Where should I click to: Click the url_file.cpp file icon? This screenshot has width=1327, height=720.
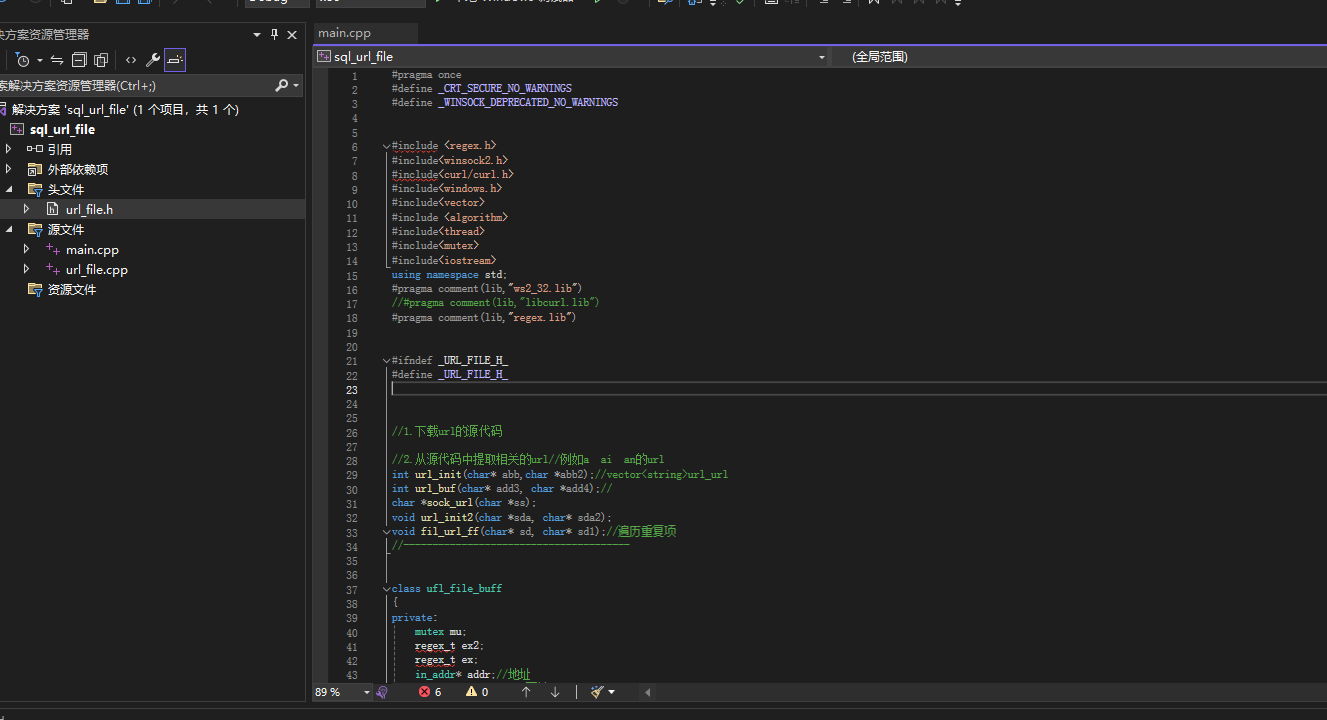53,269
